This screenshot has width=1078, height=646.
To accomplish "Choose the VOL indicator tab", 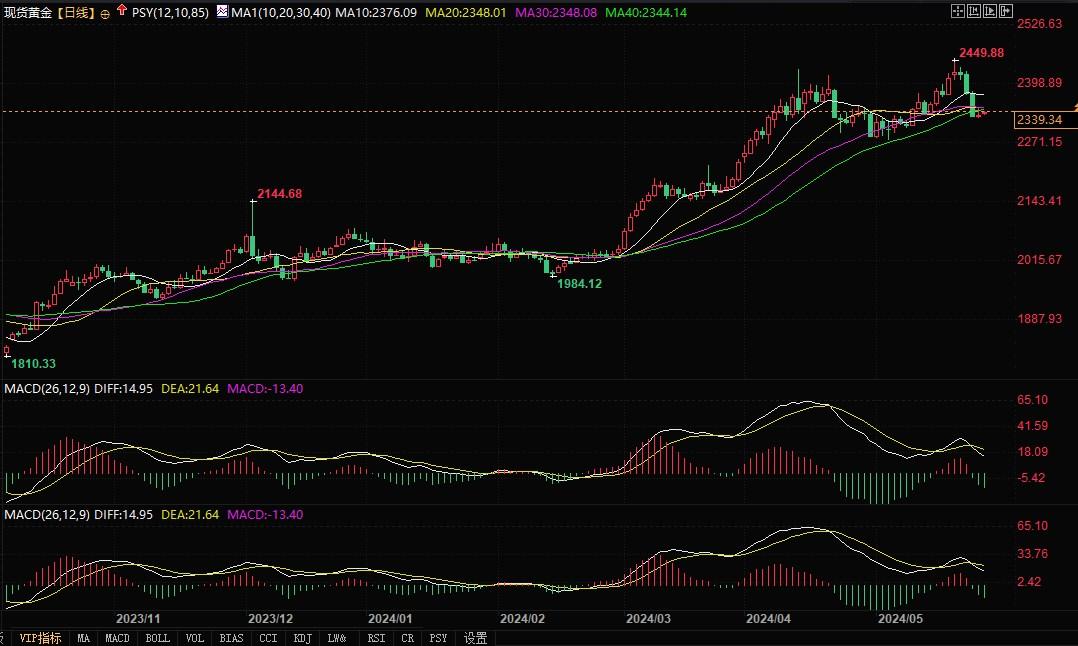I will pyautogui.click(x=194, y=638).
